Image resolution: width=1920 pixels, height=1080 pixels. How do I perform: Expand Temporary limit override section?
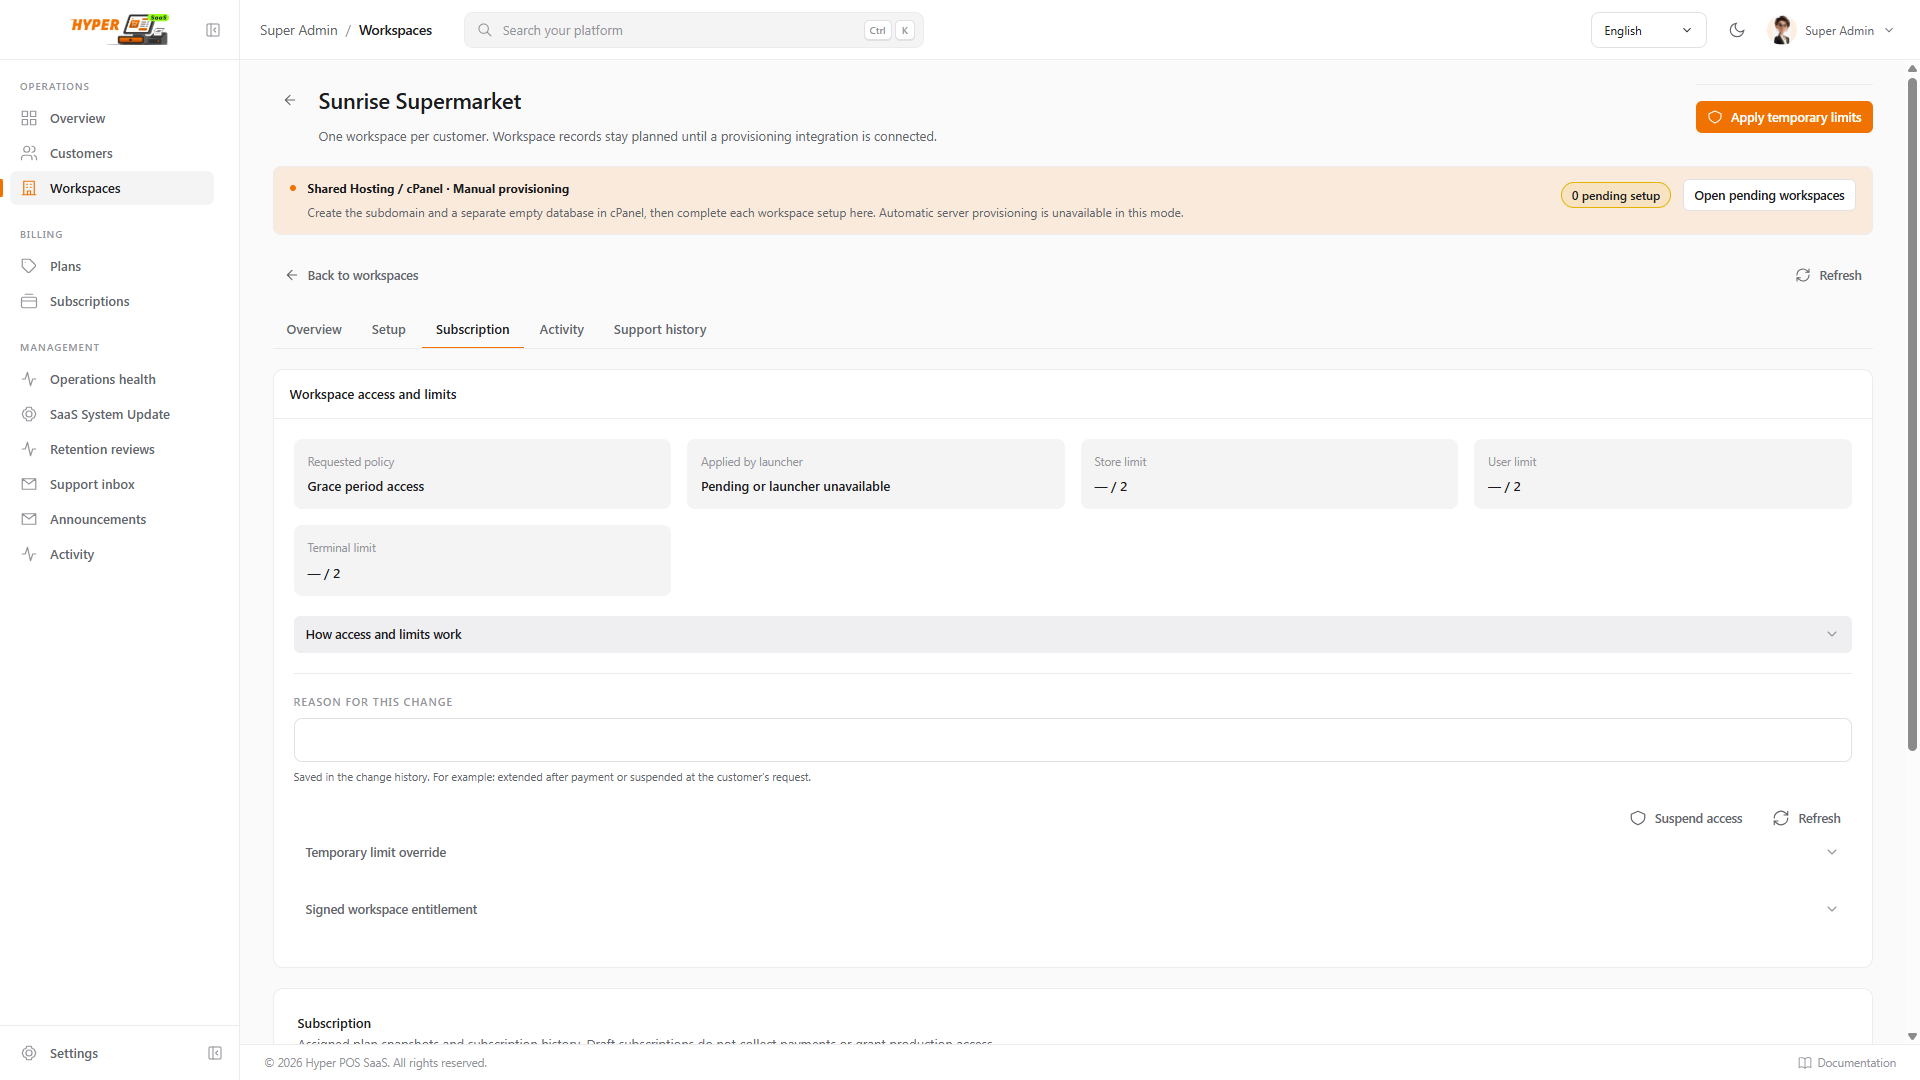(1072, 852)
